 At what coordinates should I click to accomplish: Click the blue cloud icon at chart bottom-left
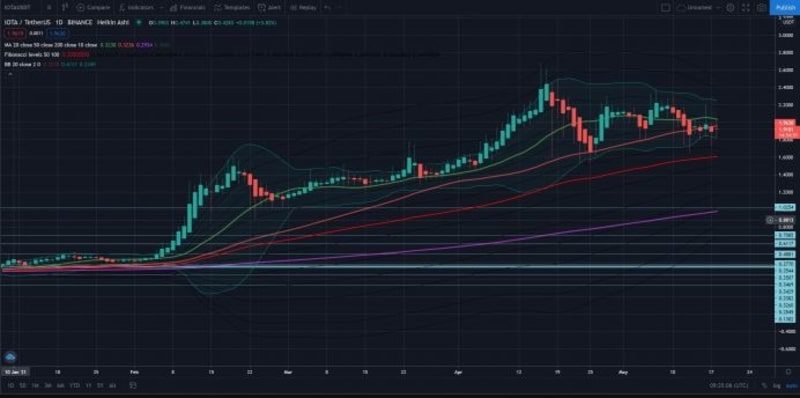(10, 357)
